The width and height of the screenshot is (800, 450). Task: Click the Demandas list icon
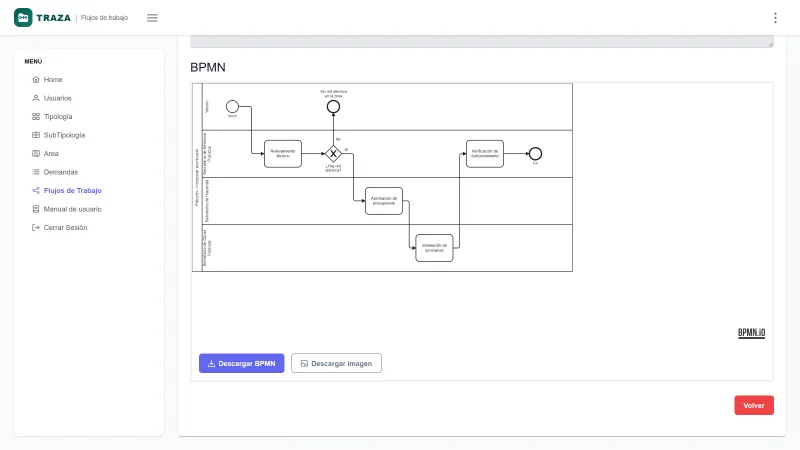coord(36,172)
